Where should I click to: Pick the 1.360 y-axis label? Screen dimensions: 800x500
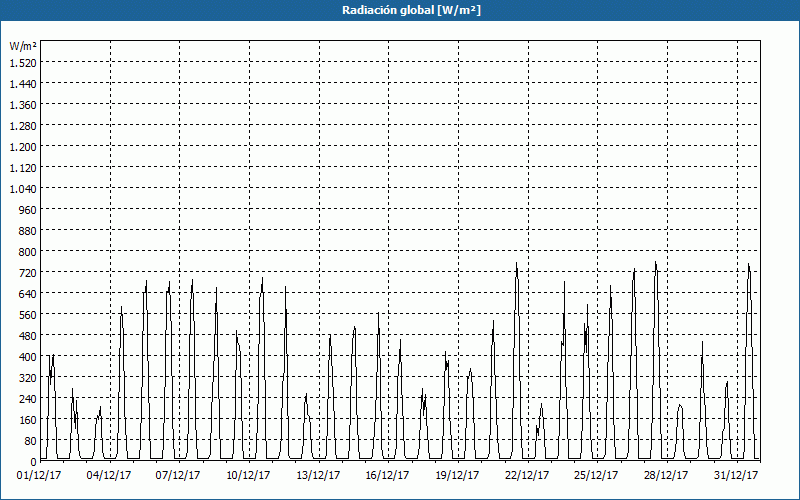23,105
